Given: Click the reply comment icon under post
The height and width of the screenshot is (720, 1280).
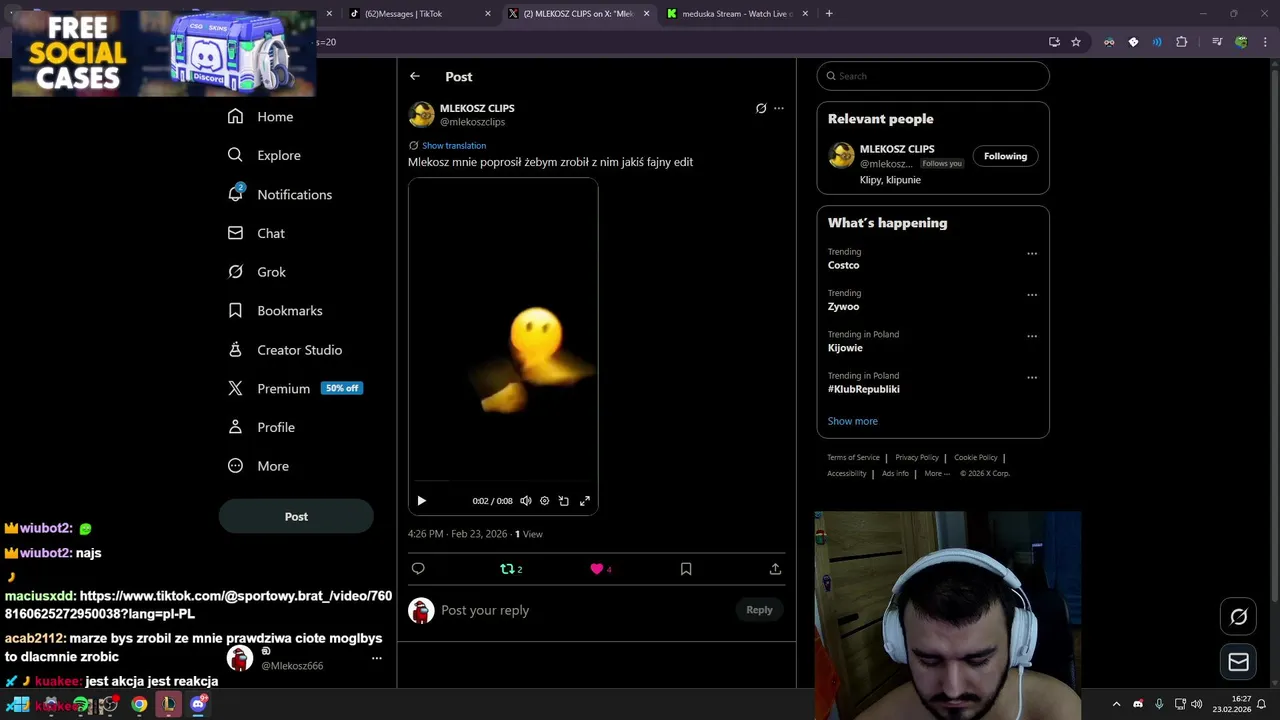Looking at the screenshot, I should click(418, 569).
